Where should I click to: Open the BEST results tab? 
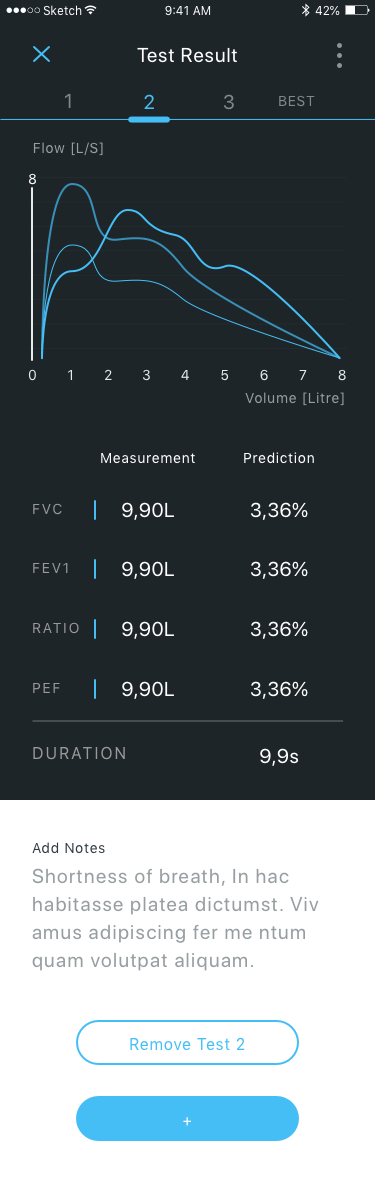[296, 102]
